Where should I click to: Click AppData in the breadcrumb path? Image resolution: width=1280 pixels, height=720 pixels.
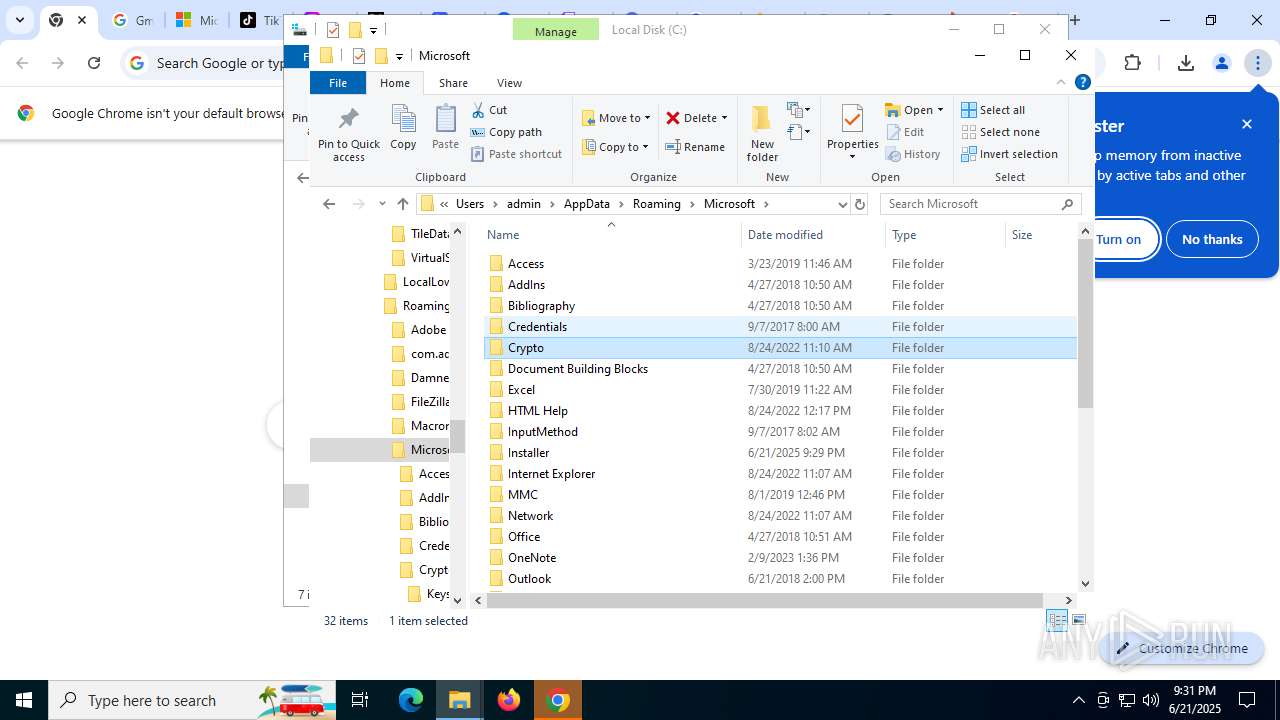[586, 204]
